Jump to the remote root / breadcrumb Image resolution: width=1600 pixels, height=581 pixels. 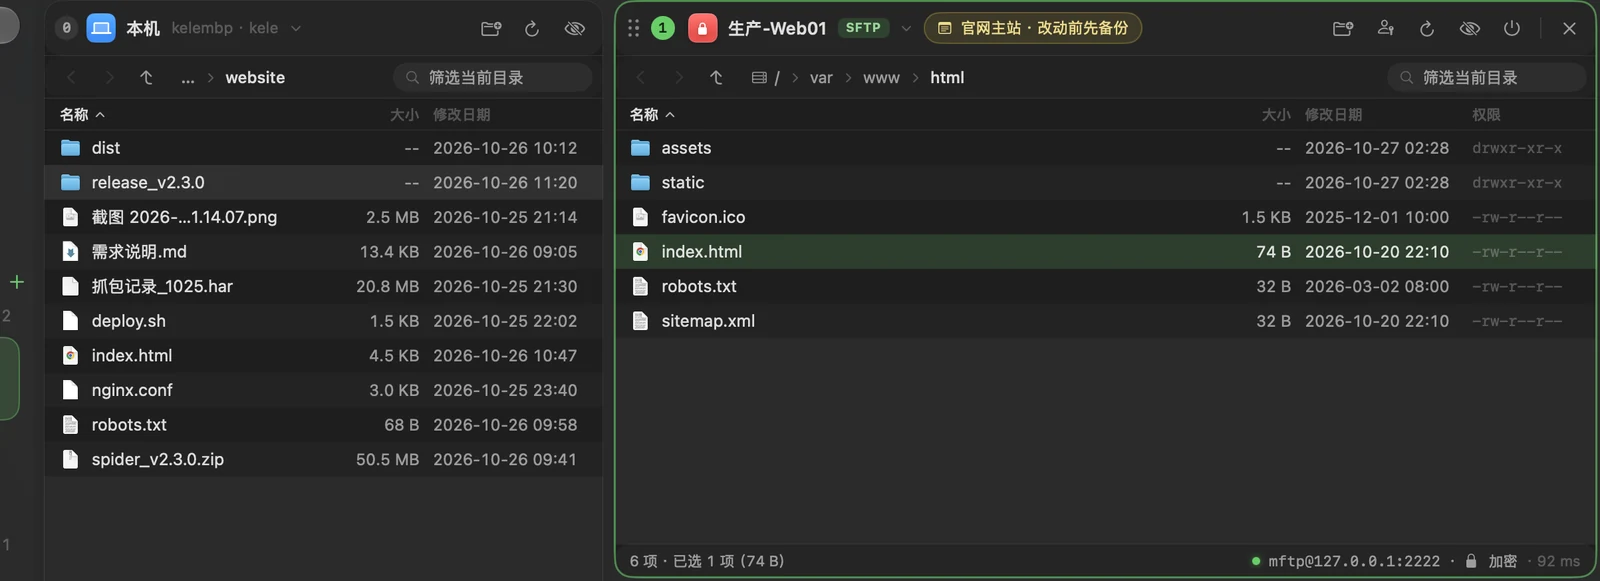tap(766, 77)
